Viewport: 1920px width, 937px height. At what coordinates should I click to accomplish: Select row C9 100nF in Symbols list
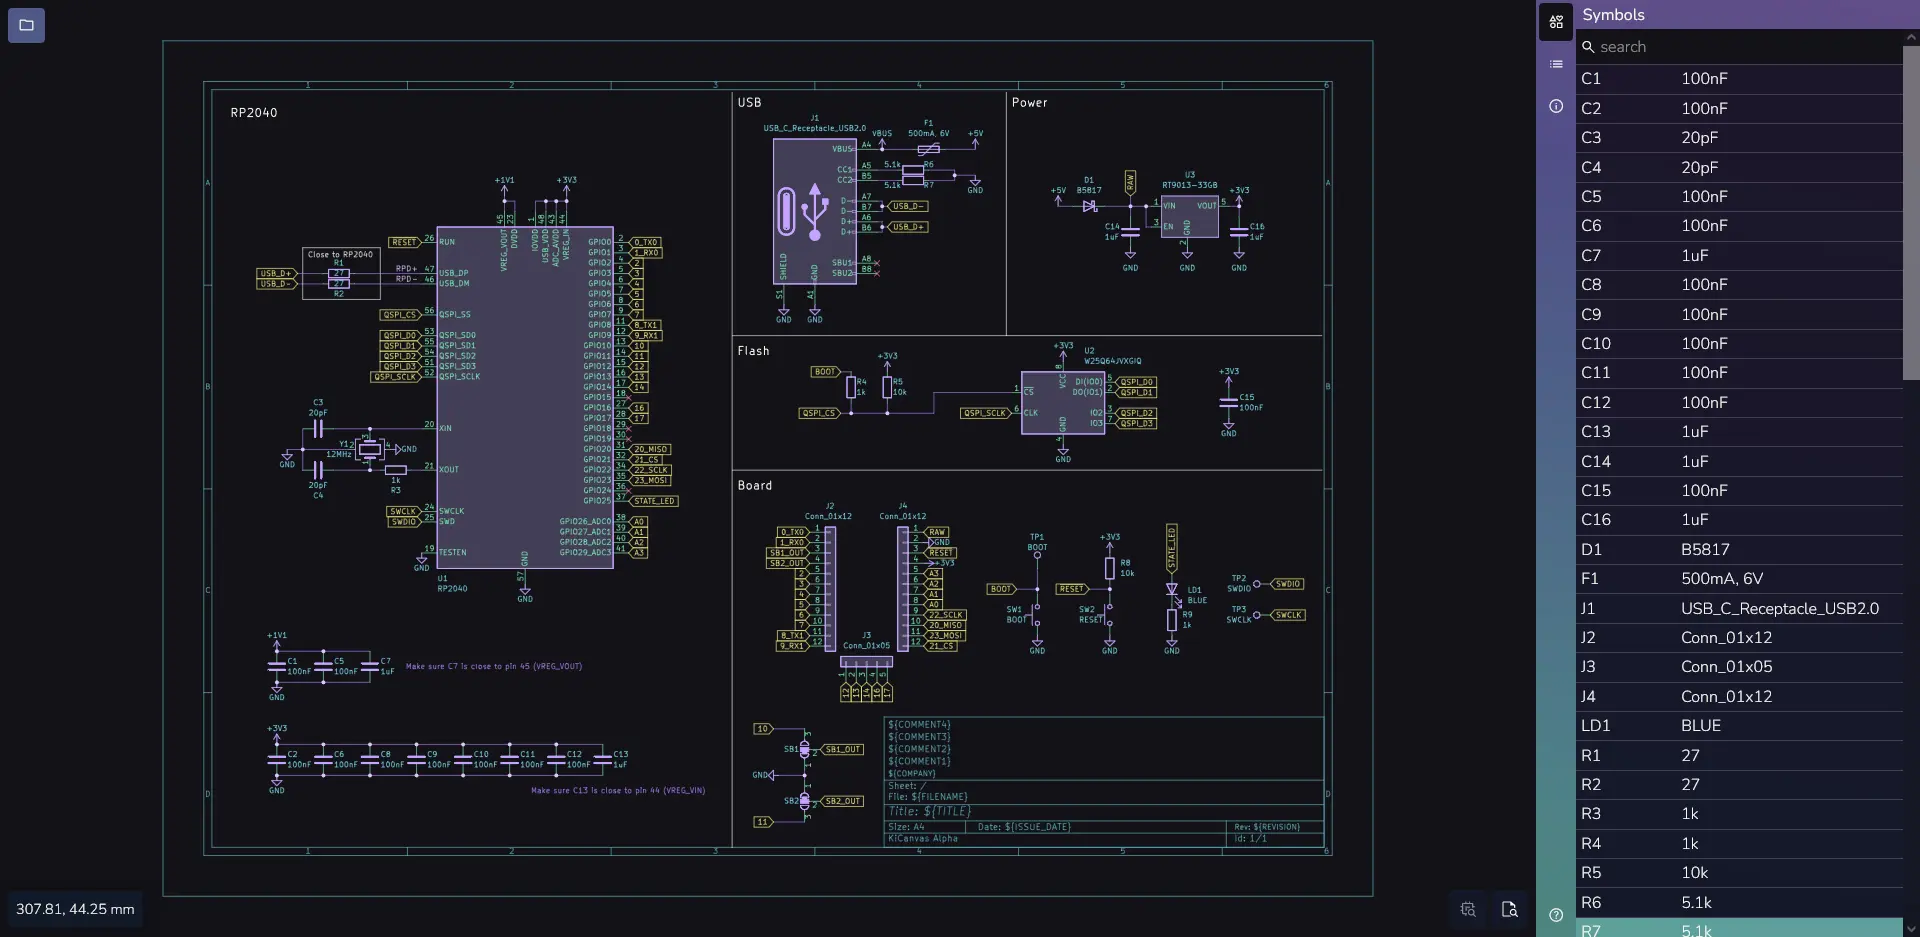coord(1739,314)
